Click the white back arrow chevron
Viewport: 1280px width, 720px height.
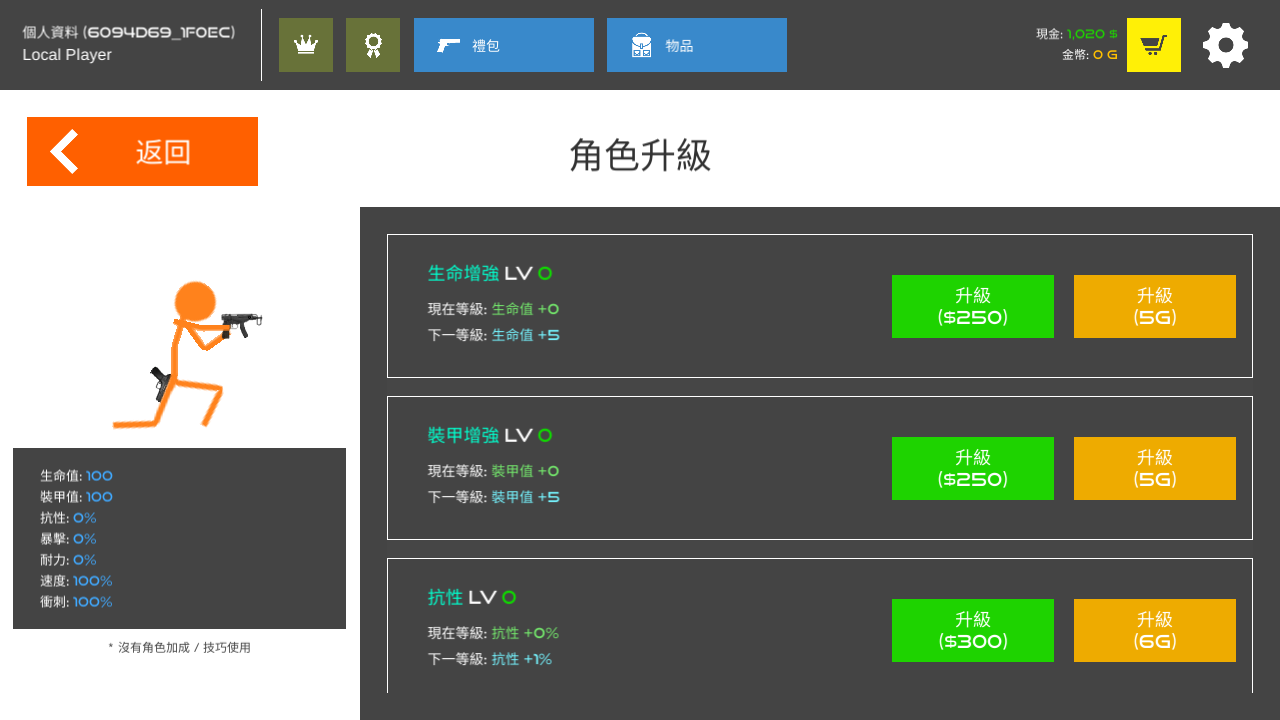coord(64,152)
